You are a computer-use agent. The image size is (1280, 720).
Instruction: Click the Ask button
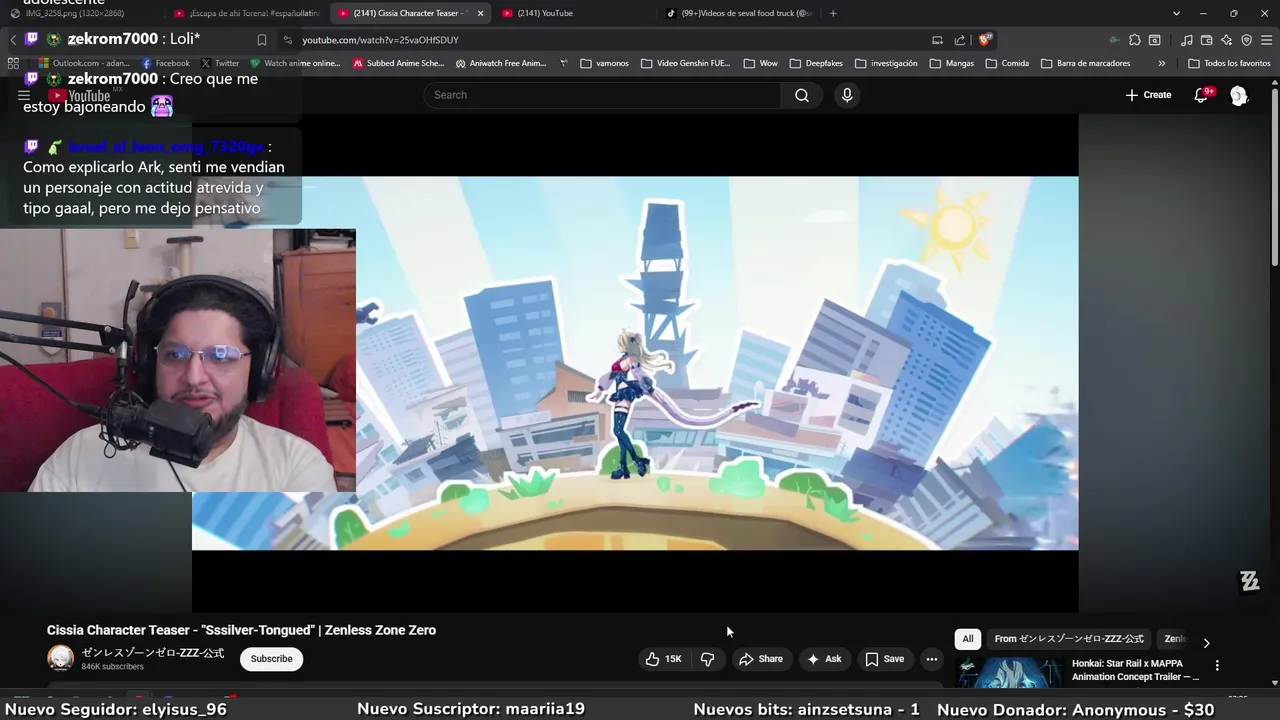point(824,659)
